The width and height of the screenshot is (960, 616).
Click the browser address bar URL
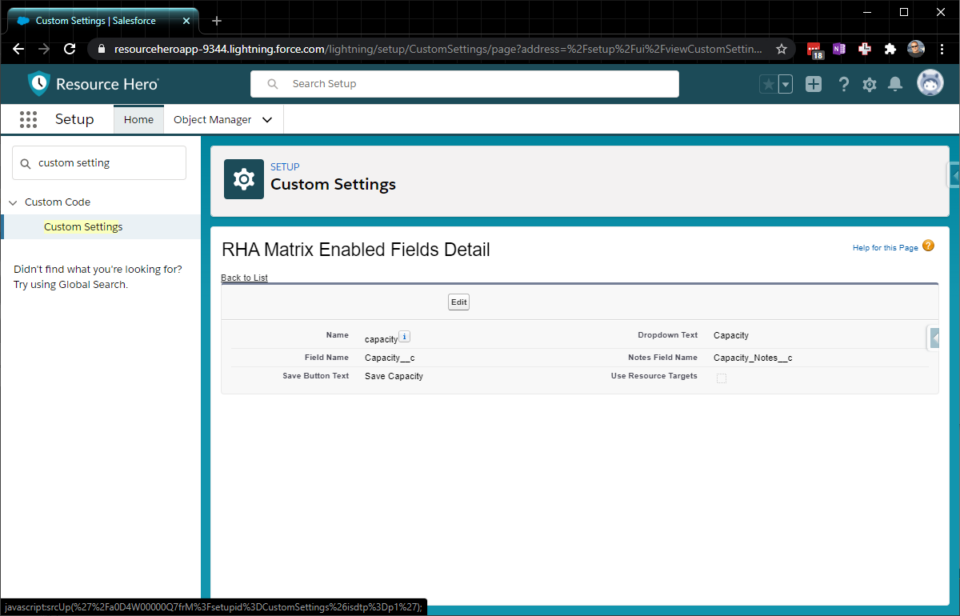coord(438,49)
